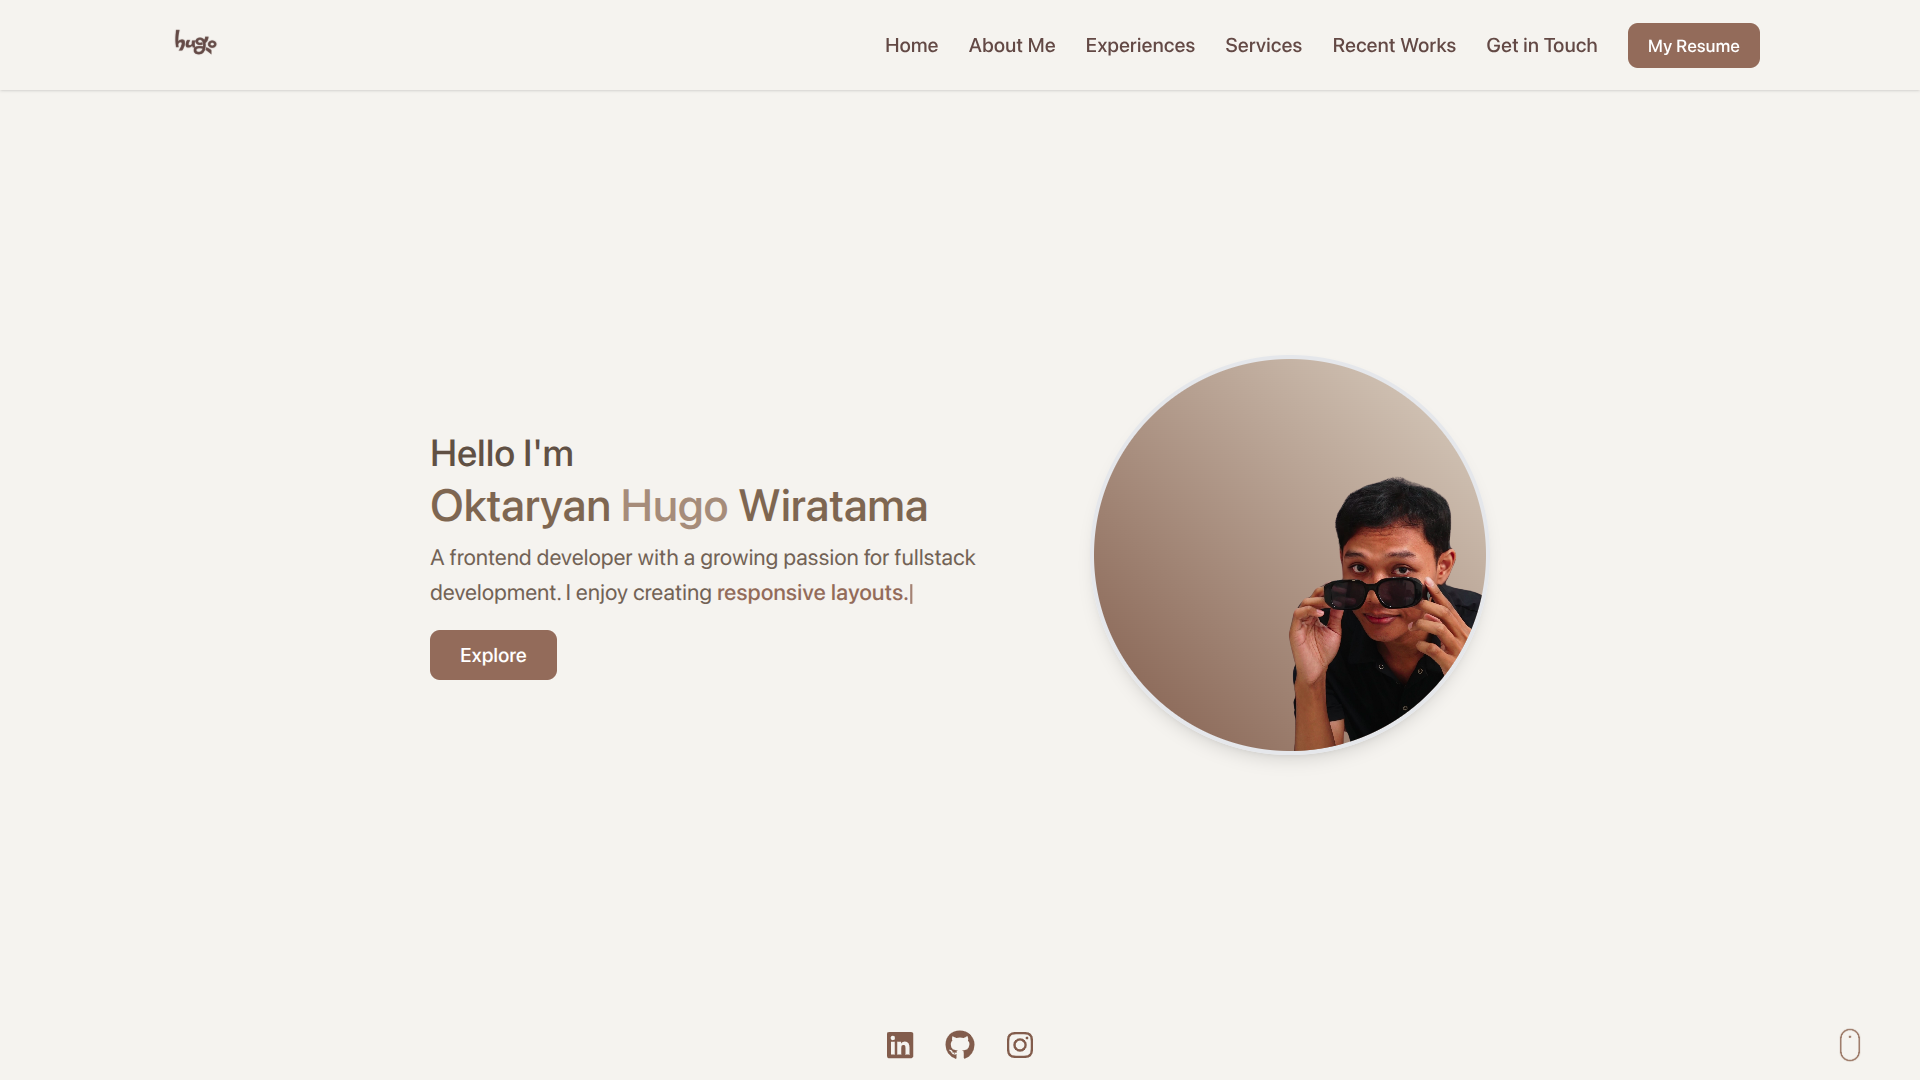
Task: Click the mouse scroll-down indicator icon
Action: tap(1850, 1045)
